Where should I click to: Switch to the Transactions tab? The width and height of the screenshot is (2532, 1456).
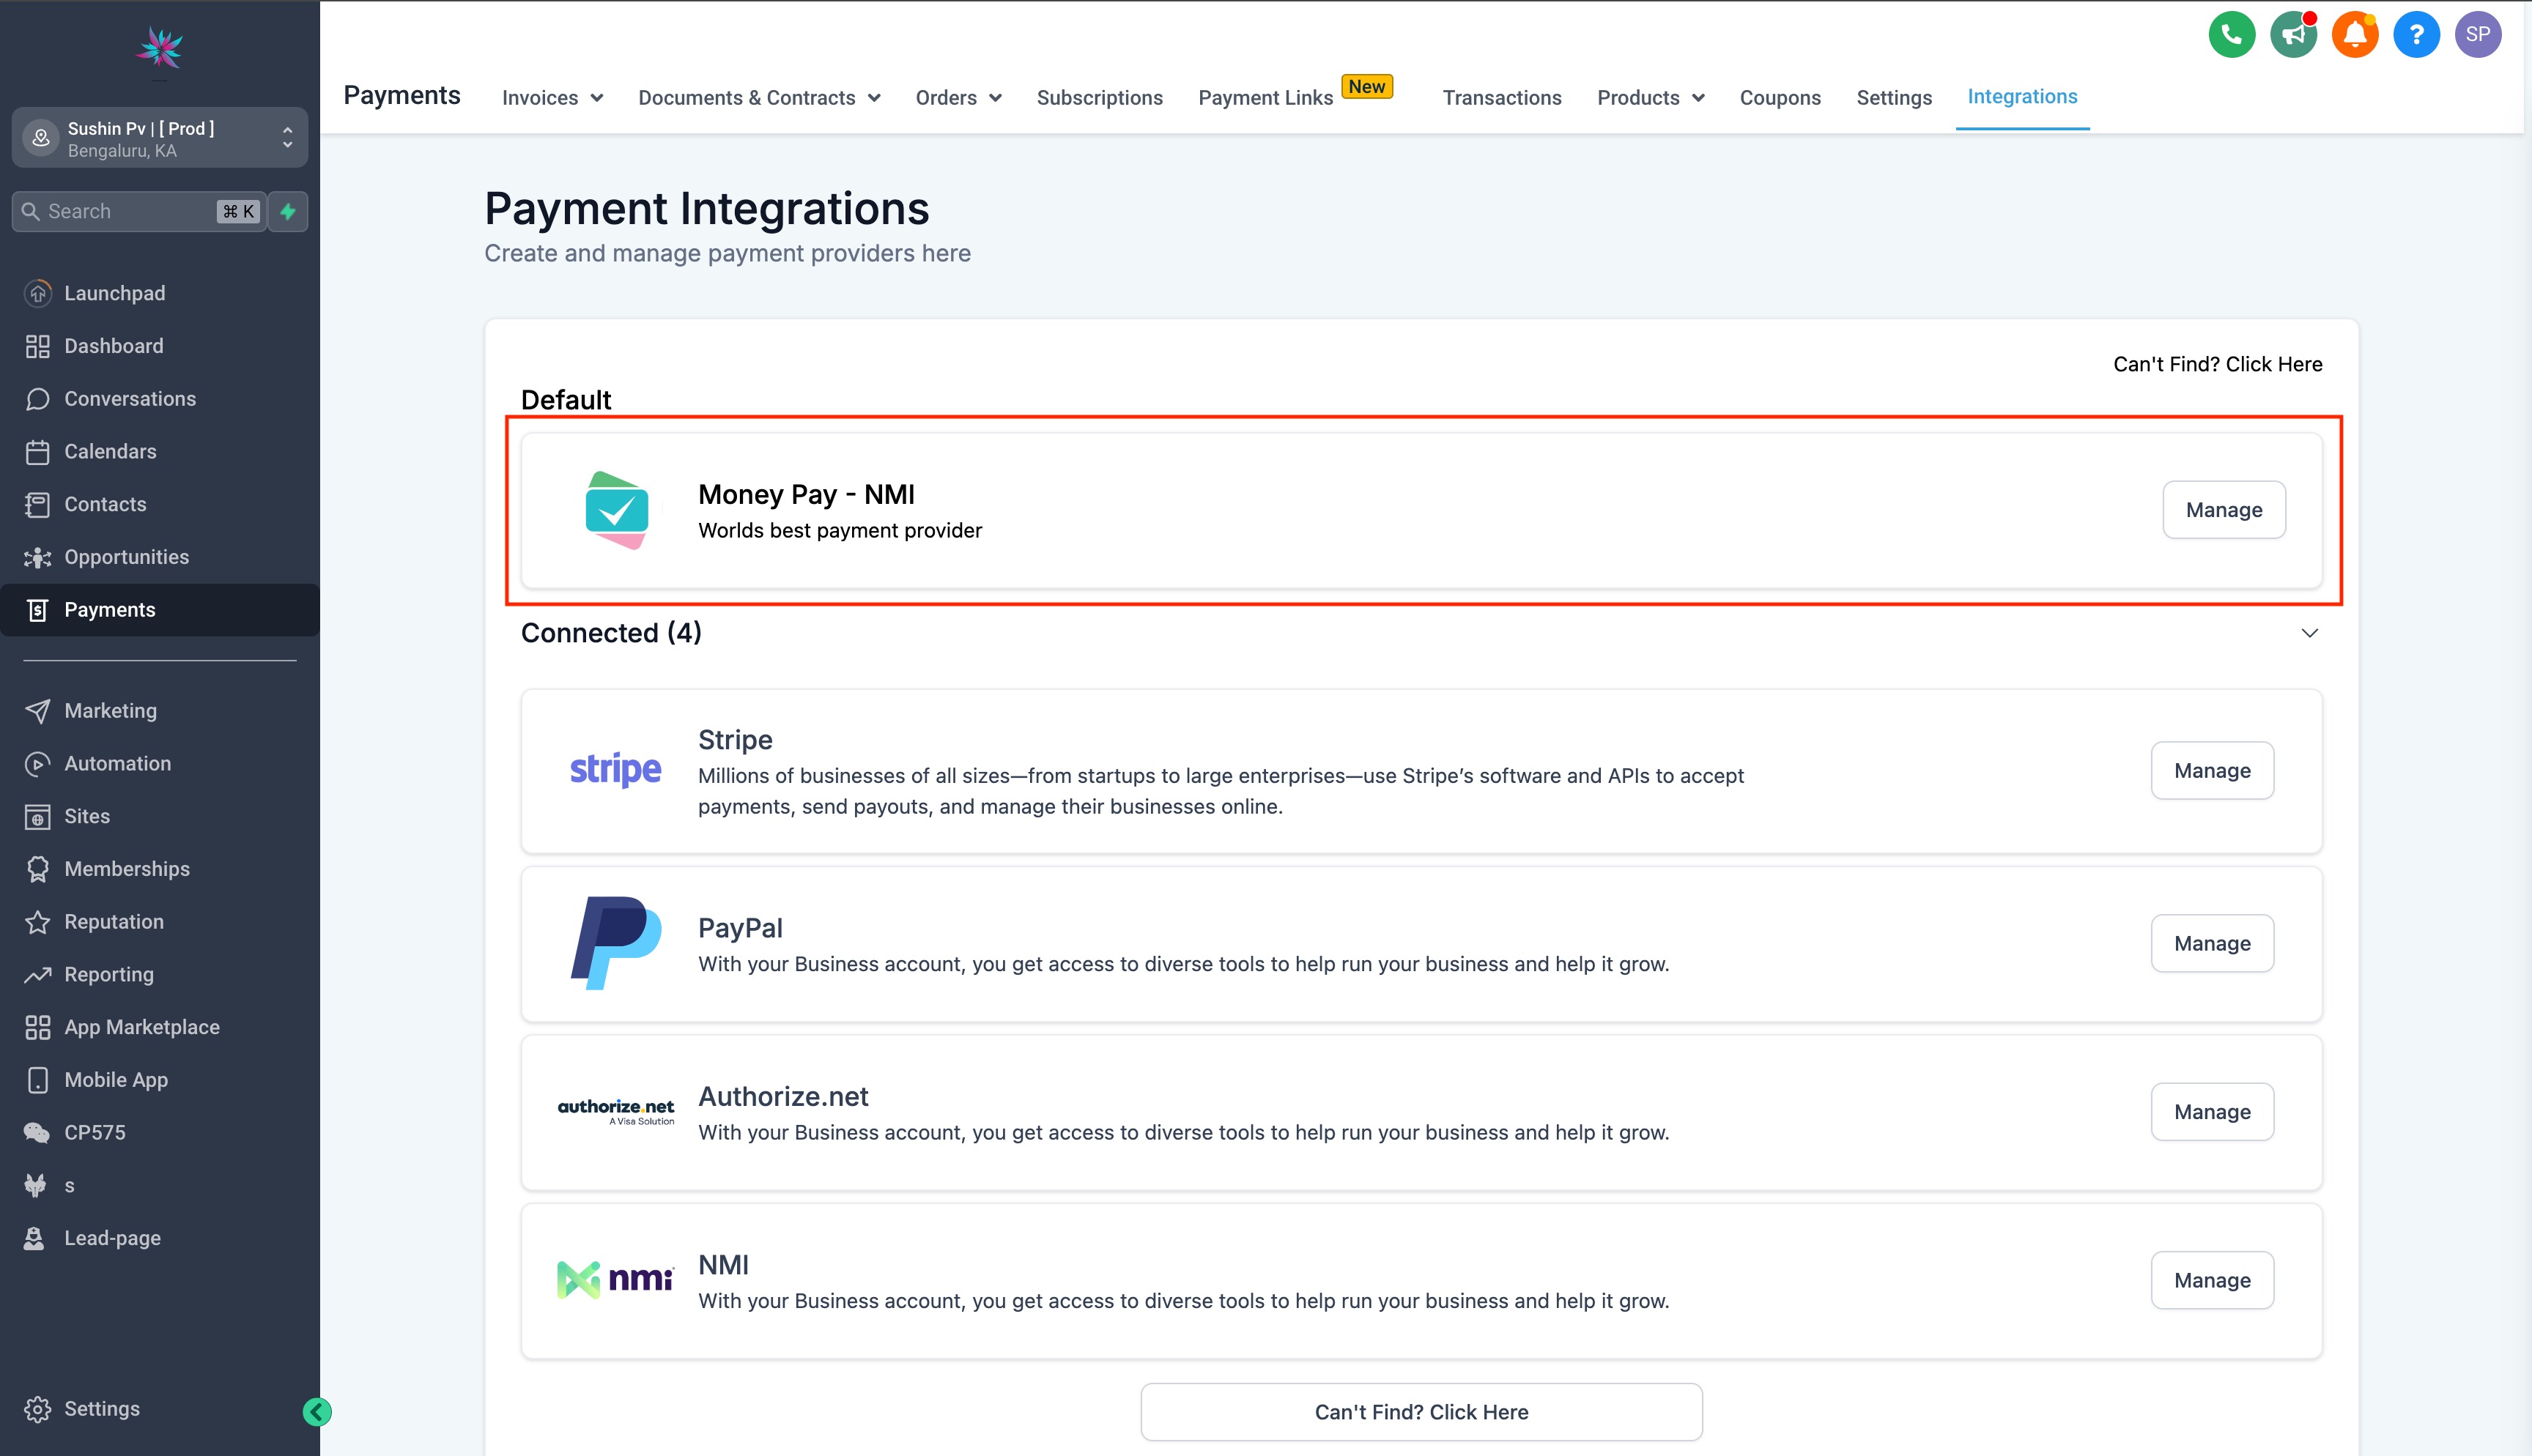[x=1502, y=98]
